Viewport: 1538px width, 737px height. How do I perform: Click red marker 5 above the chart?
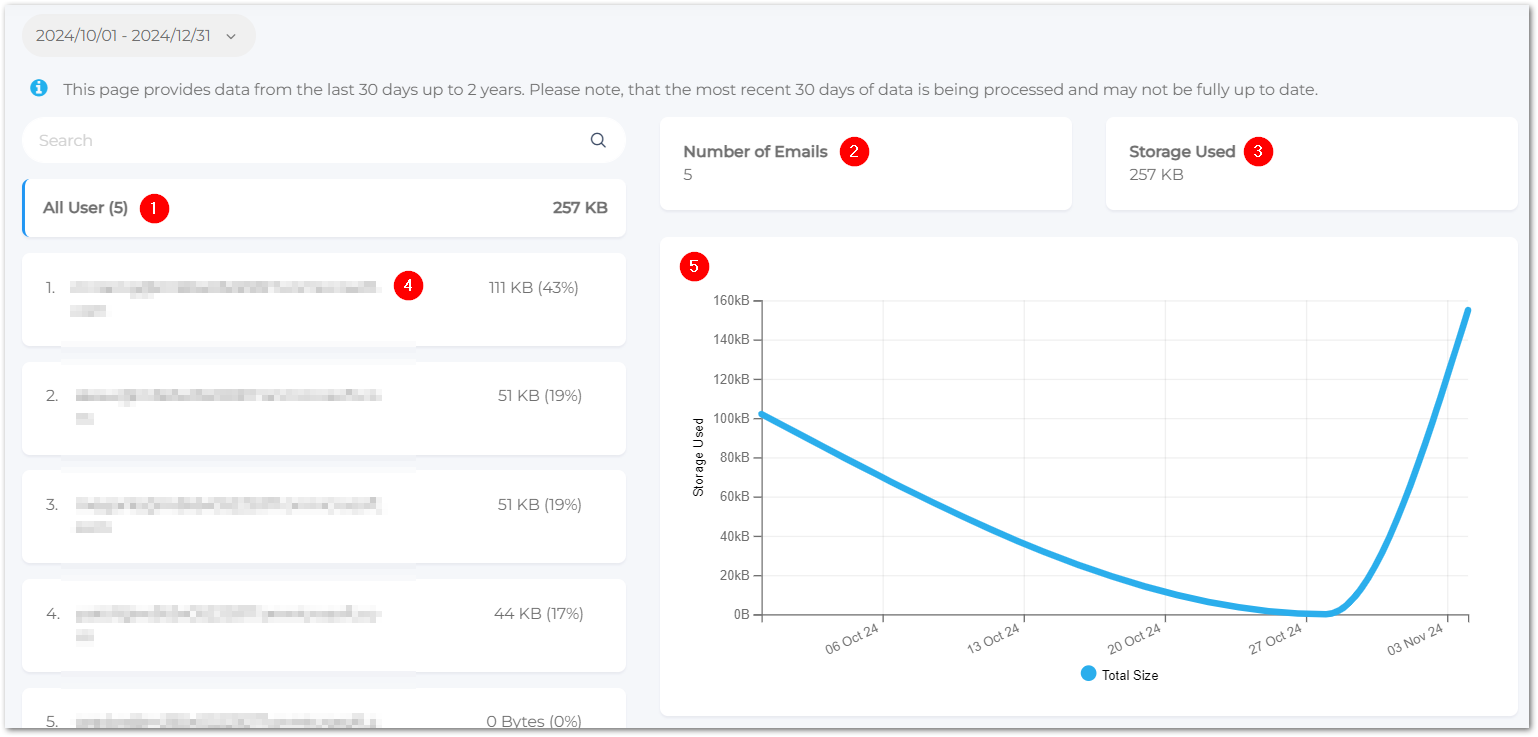tap(693, 267)
